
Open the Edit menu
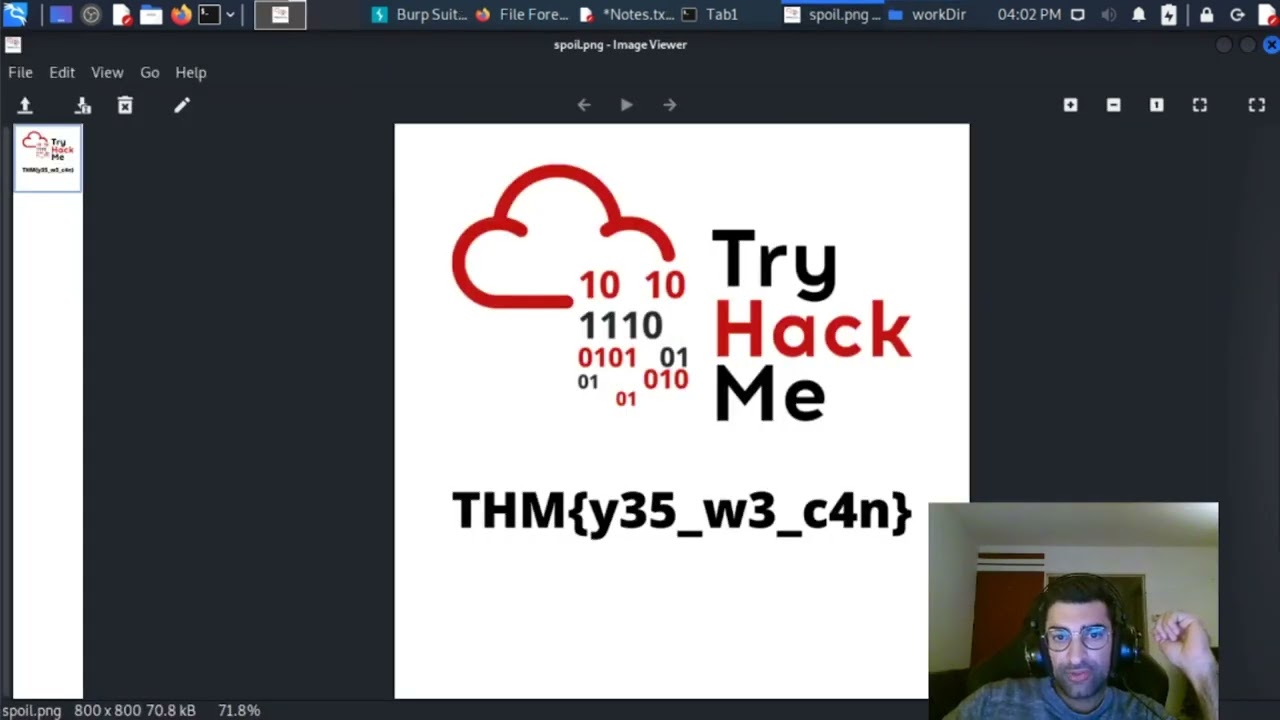pyautogui.click(x=62, y=72)
